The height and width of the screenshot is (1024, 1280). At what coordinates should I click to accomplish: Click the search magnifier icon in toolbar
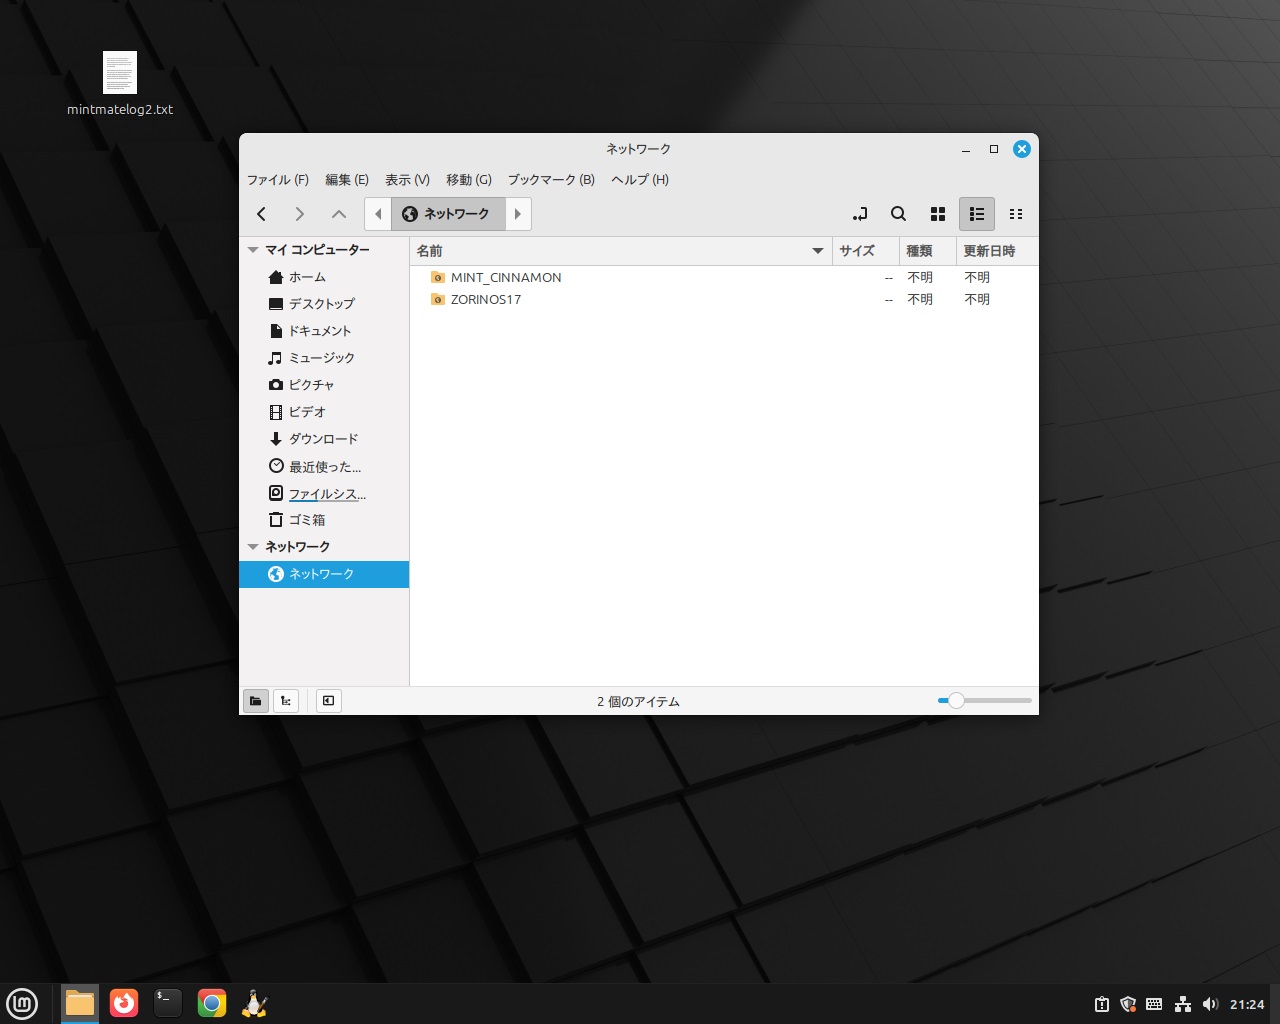point(898,214)
